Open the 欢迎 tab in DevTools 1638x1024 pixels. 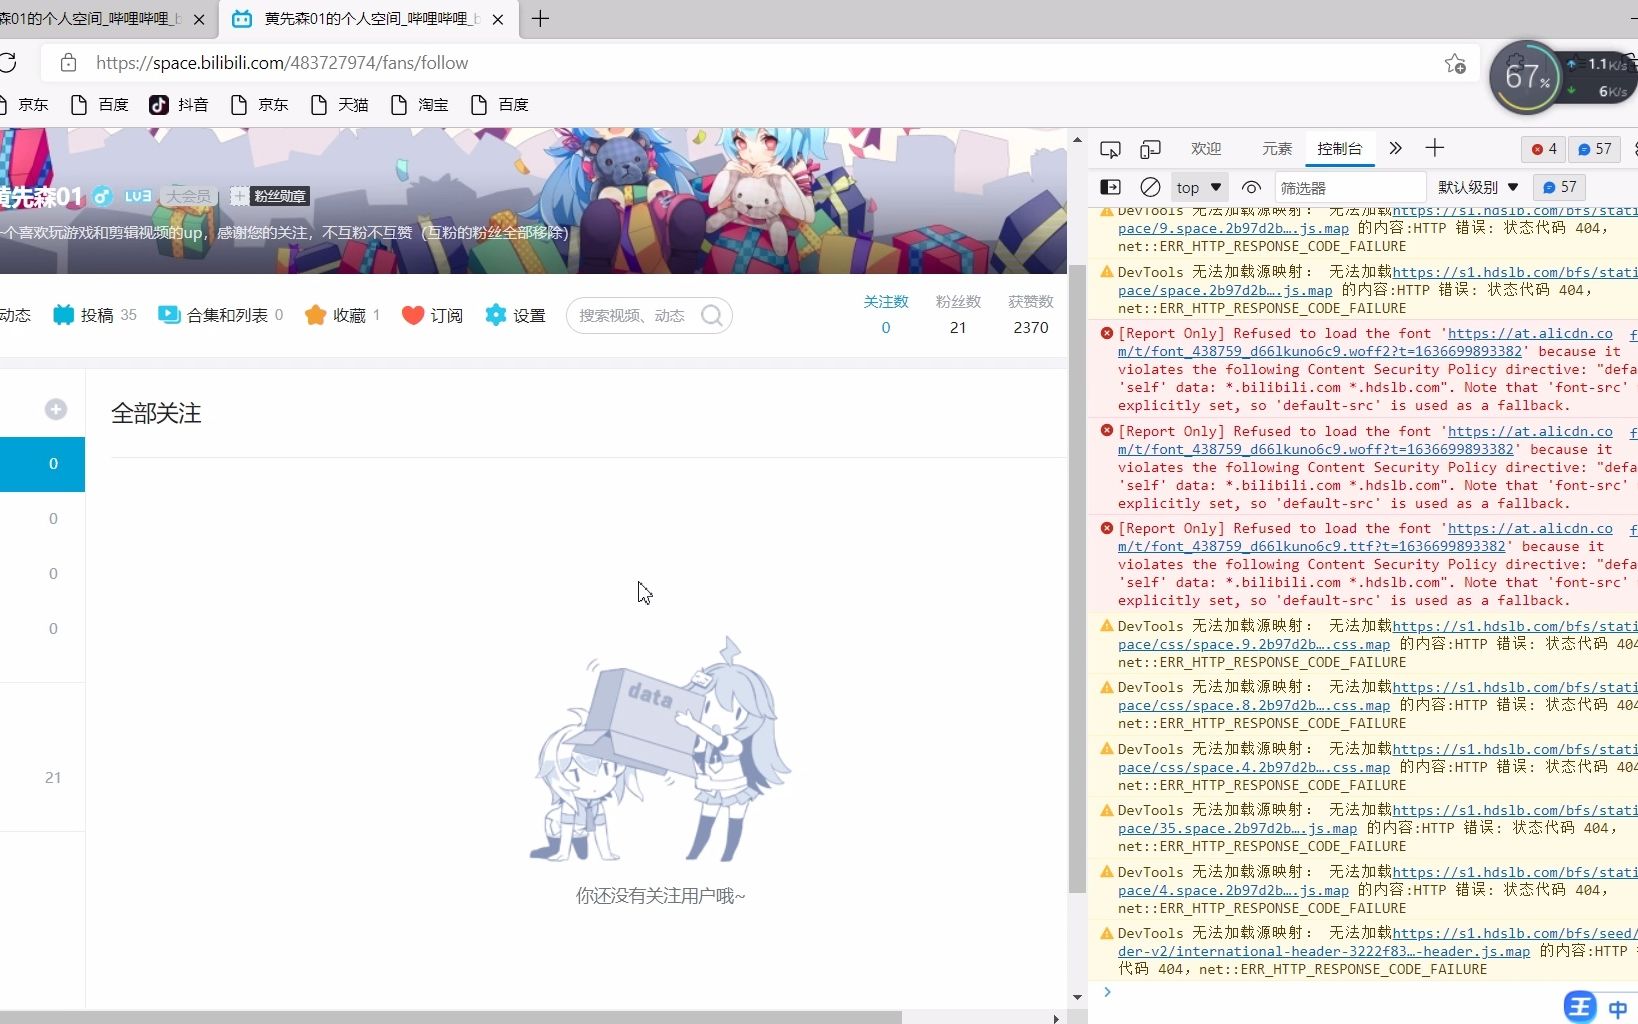point(1206,149)
